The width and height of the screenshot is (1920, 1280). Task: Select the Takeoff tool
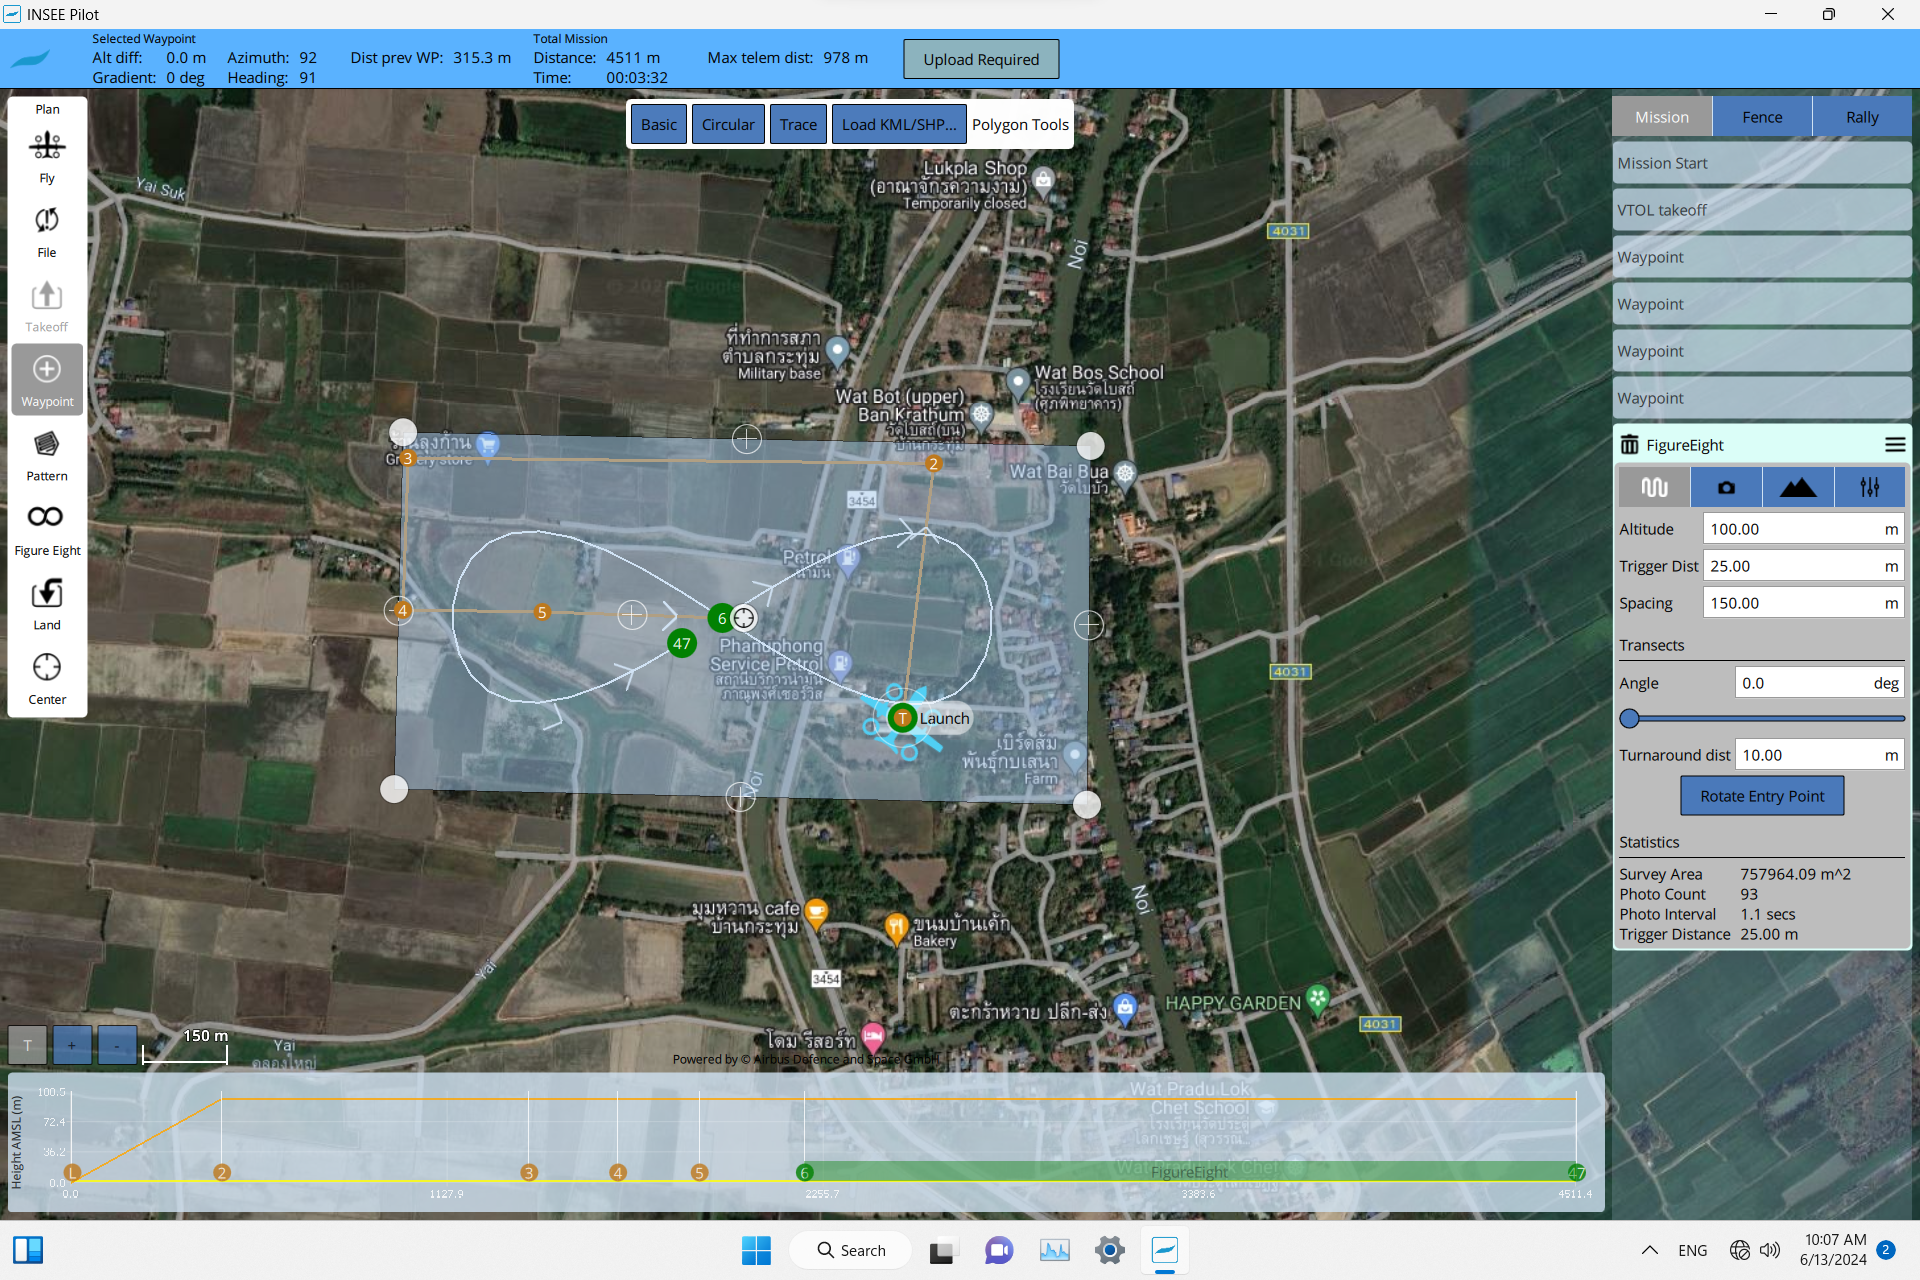click(47, 305)
